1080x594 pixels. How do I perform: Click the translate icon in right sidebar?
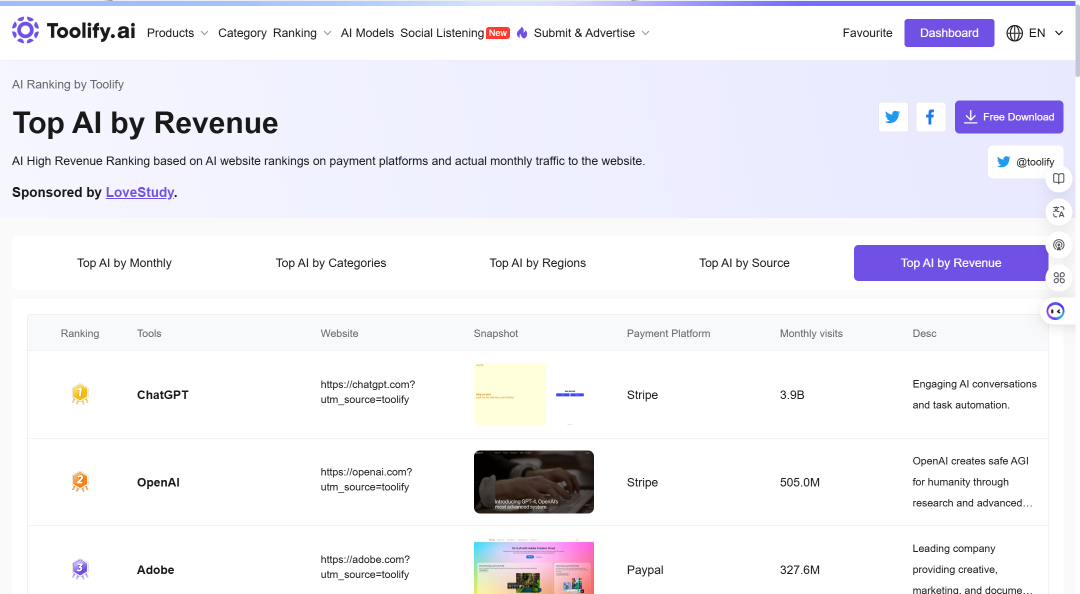pos(1059,212)
